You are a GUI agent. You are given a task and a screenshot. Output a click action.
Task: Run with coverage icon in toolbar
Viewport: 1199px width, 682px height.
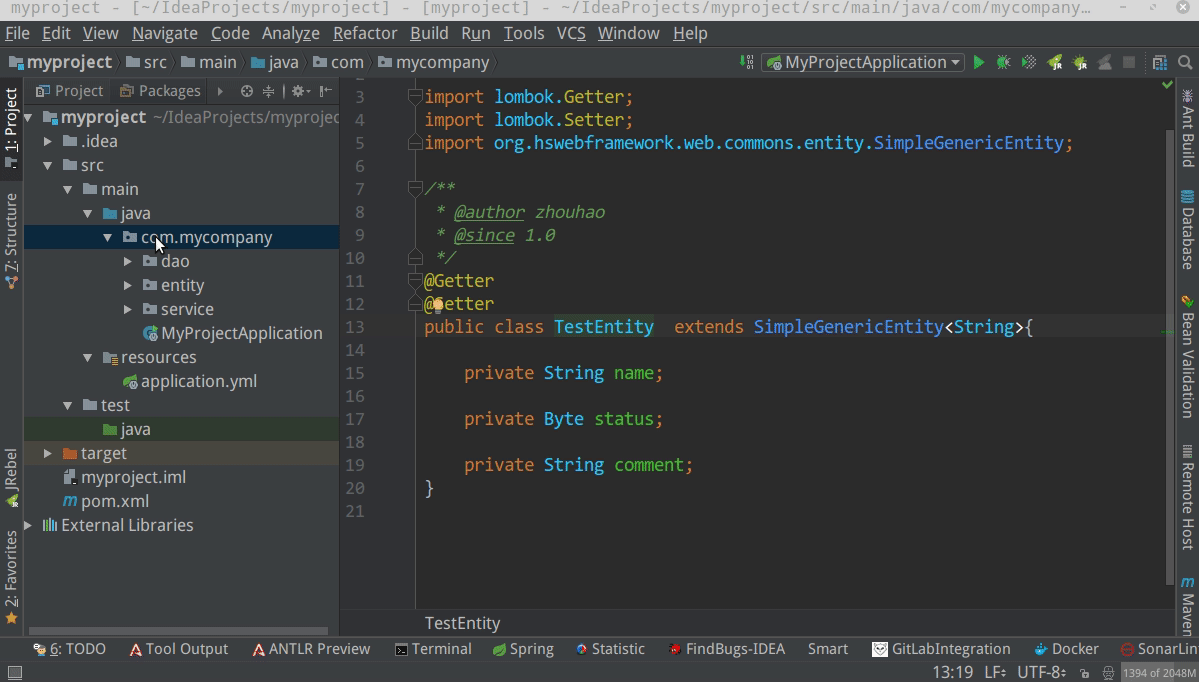[x=1029, y=63]
